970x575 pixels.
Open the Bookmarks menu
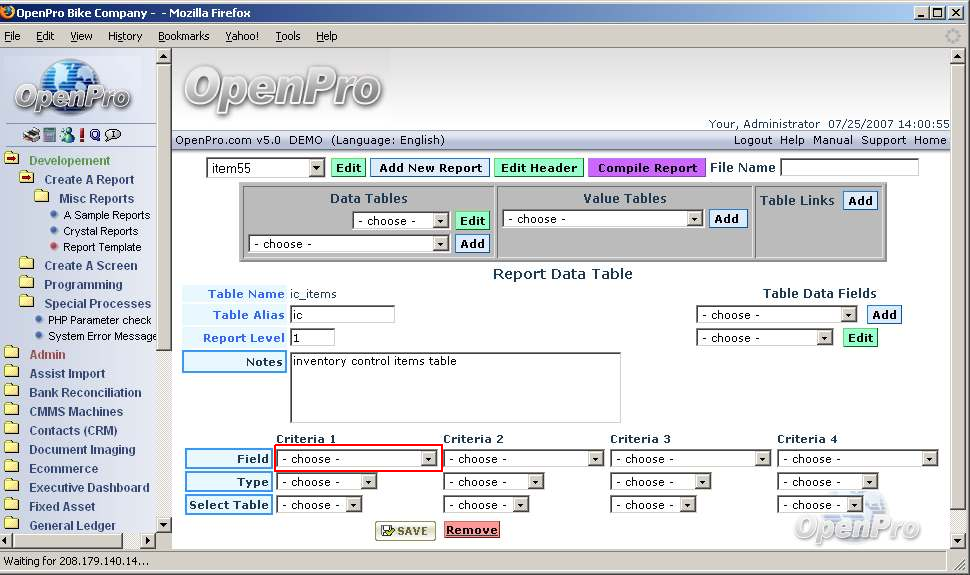184,36
